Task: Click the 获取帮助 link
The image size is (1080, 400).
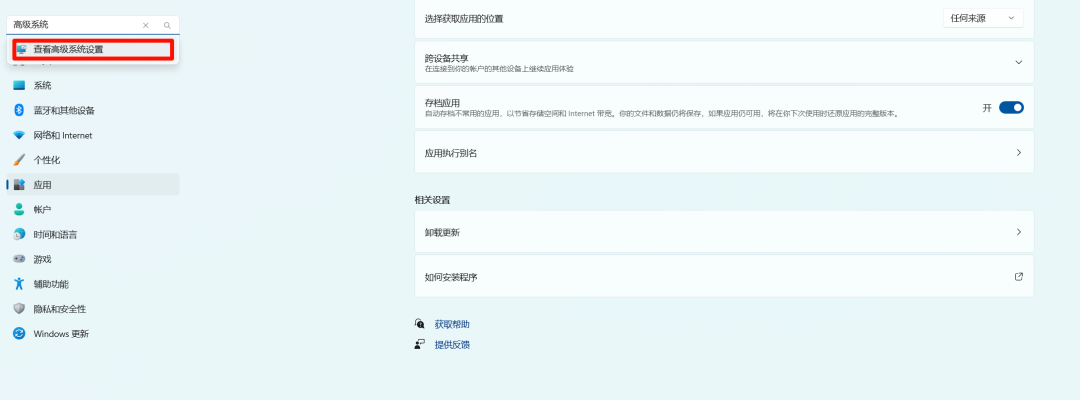Action: coord(452,324)
